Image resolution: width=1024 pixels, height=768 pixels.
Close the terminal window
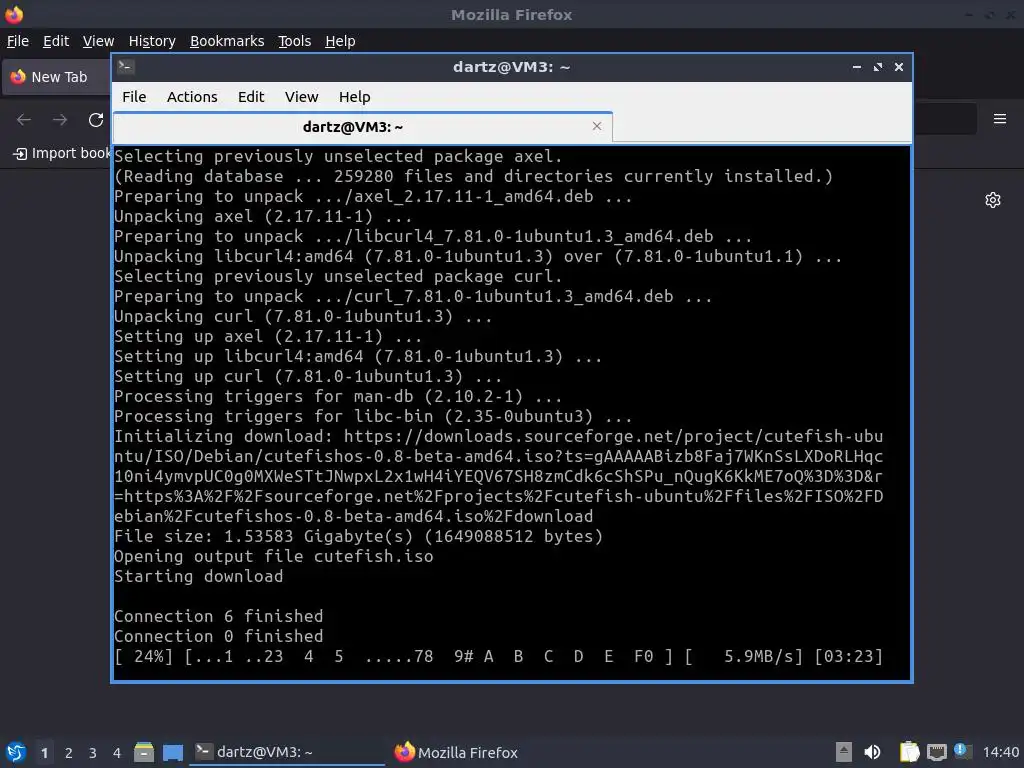pyautogui.click(x=899, y=67)
